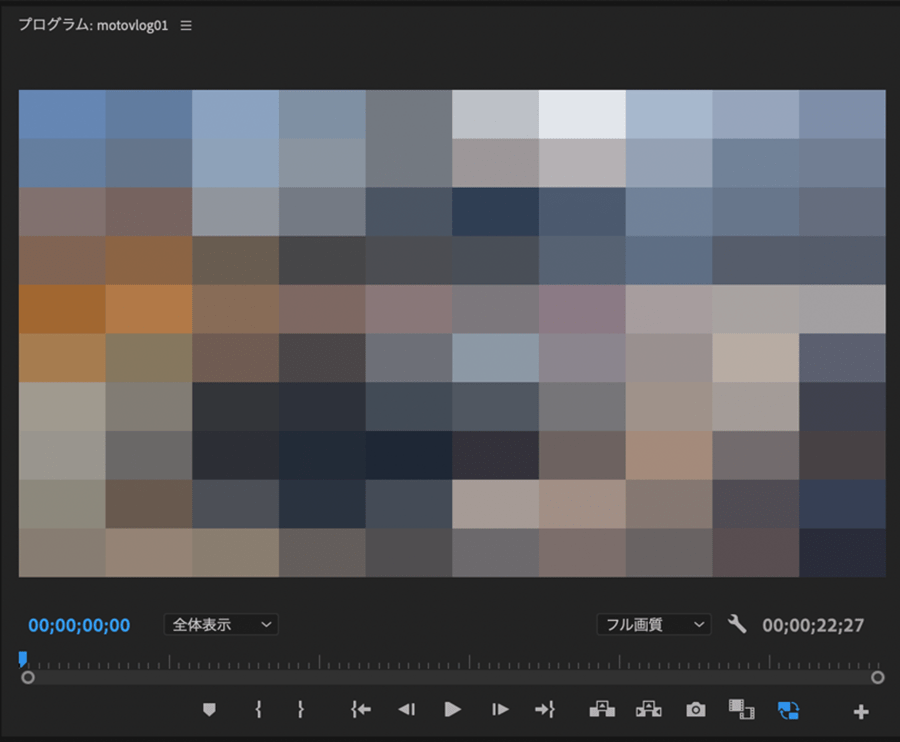
Task: Open the フル画質 playback quality dropdown
Action: [653, 624]
